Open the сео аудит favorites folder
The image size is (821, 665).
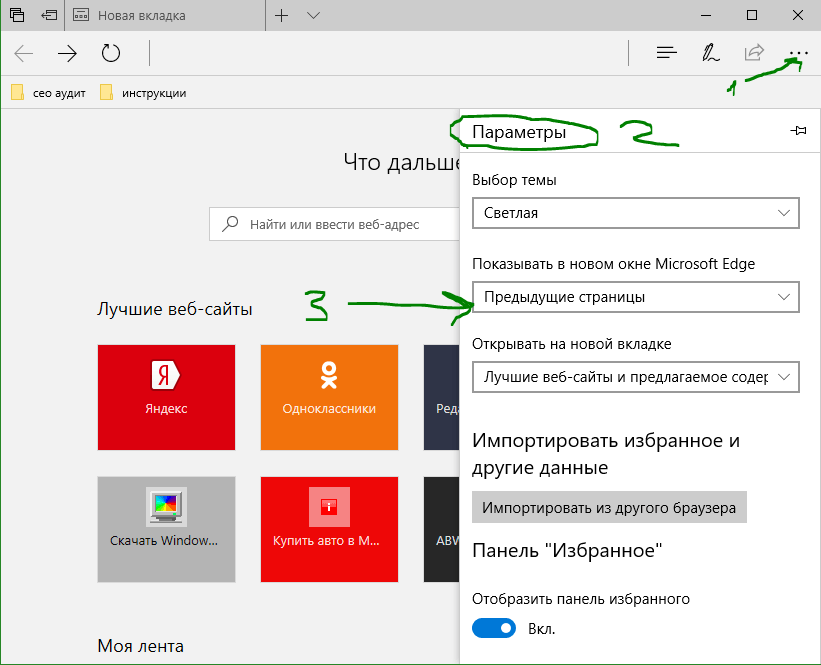click(48, 93)
